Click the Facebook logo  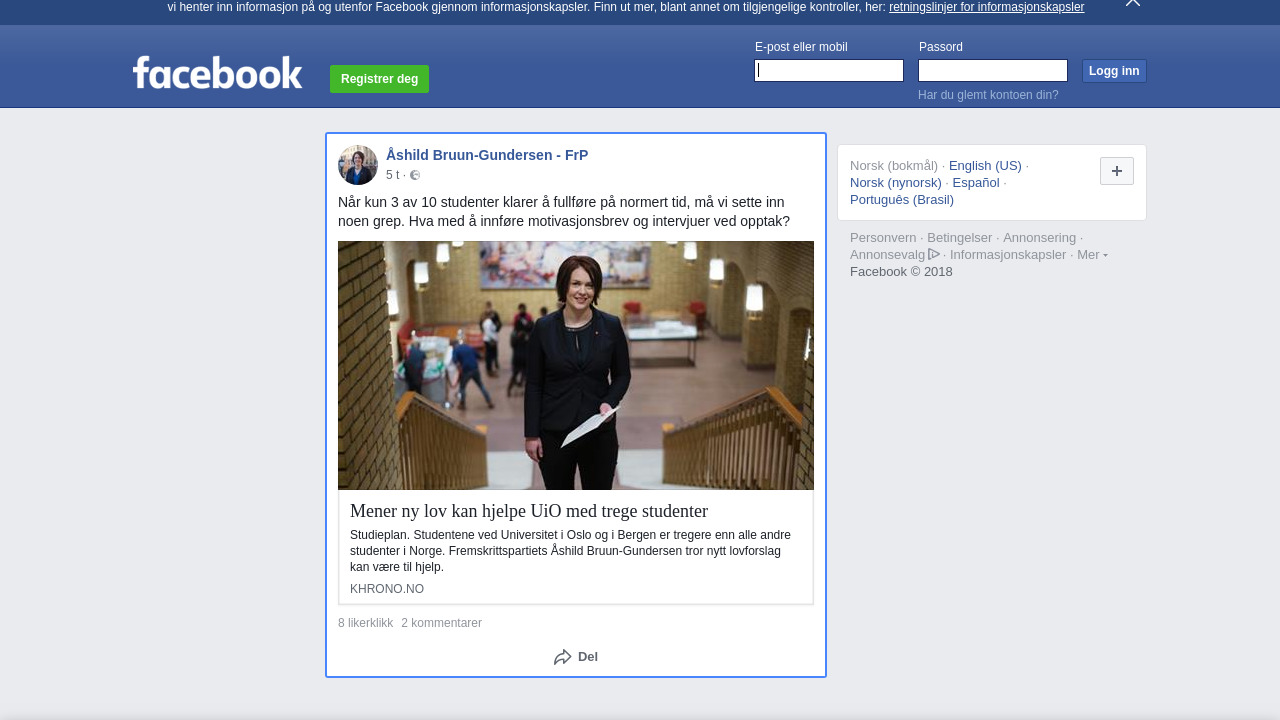tap(217, 72)
